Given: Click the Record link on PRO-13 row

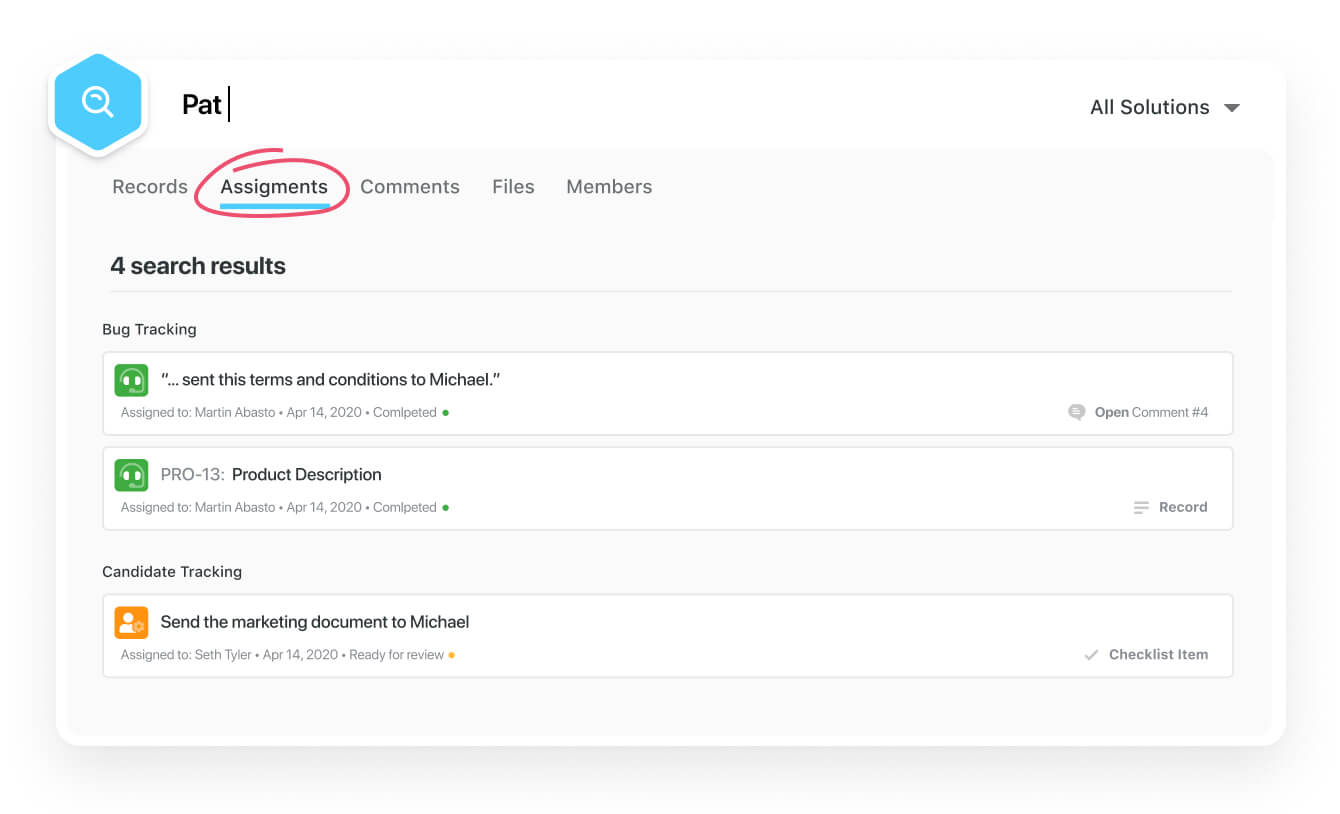Looking at the screenshot, I should coord(1183,507).
